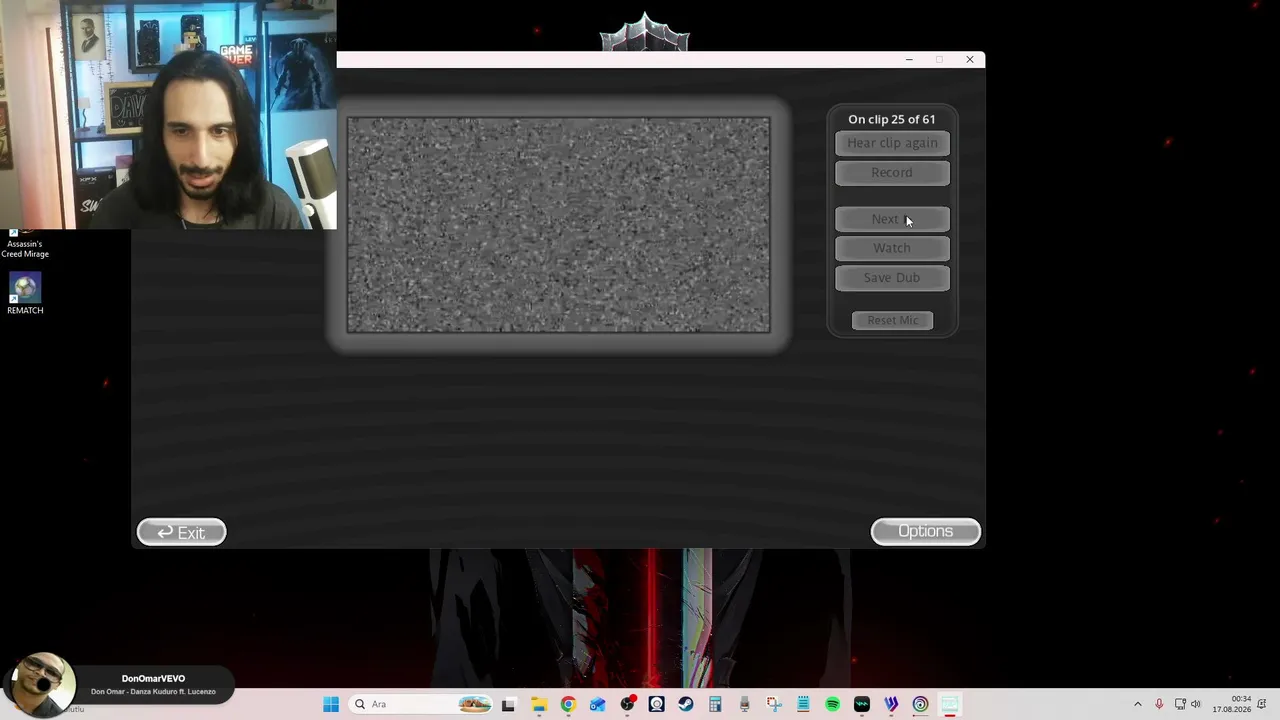Click the DonOmarVEVO now-playing overlay

[x=118, y=685]
